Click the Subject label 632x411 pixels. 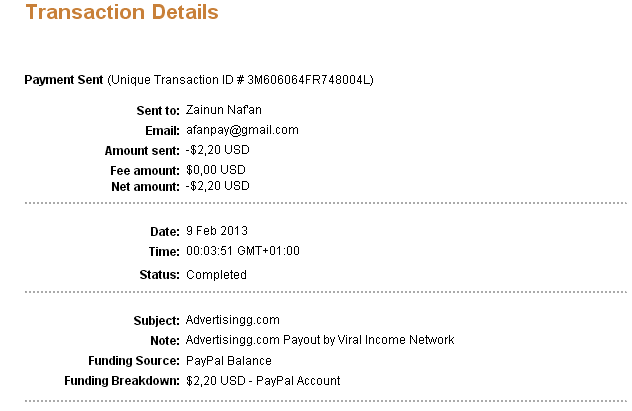(x=157, y=321)
